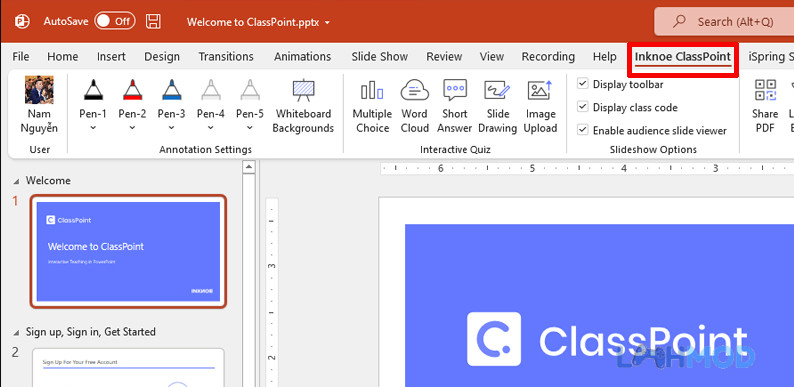Image resolution: width=794 pixels, height=387 pixels.
Task: Uncheck the Display toolbar checkbox
Action: pyautogui.click(x=583, y=84)
